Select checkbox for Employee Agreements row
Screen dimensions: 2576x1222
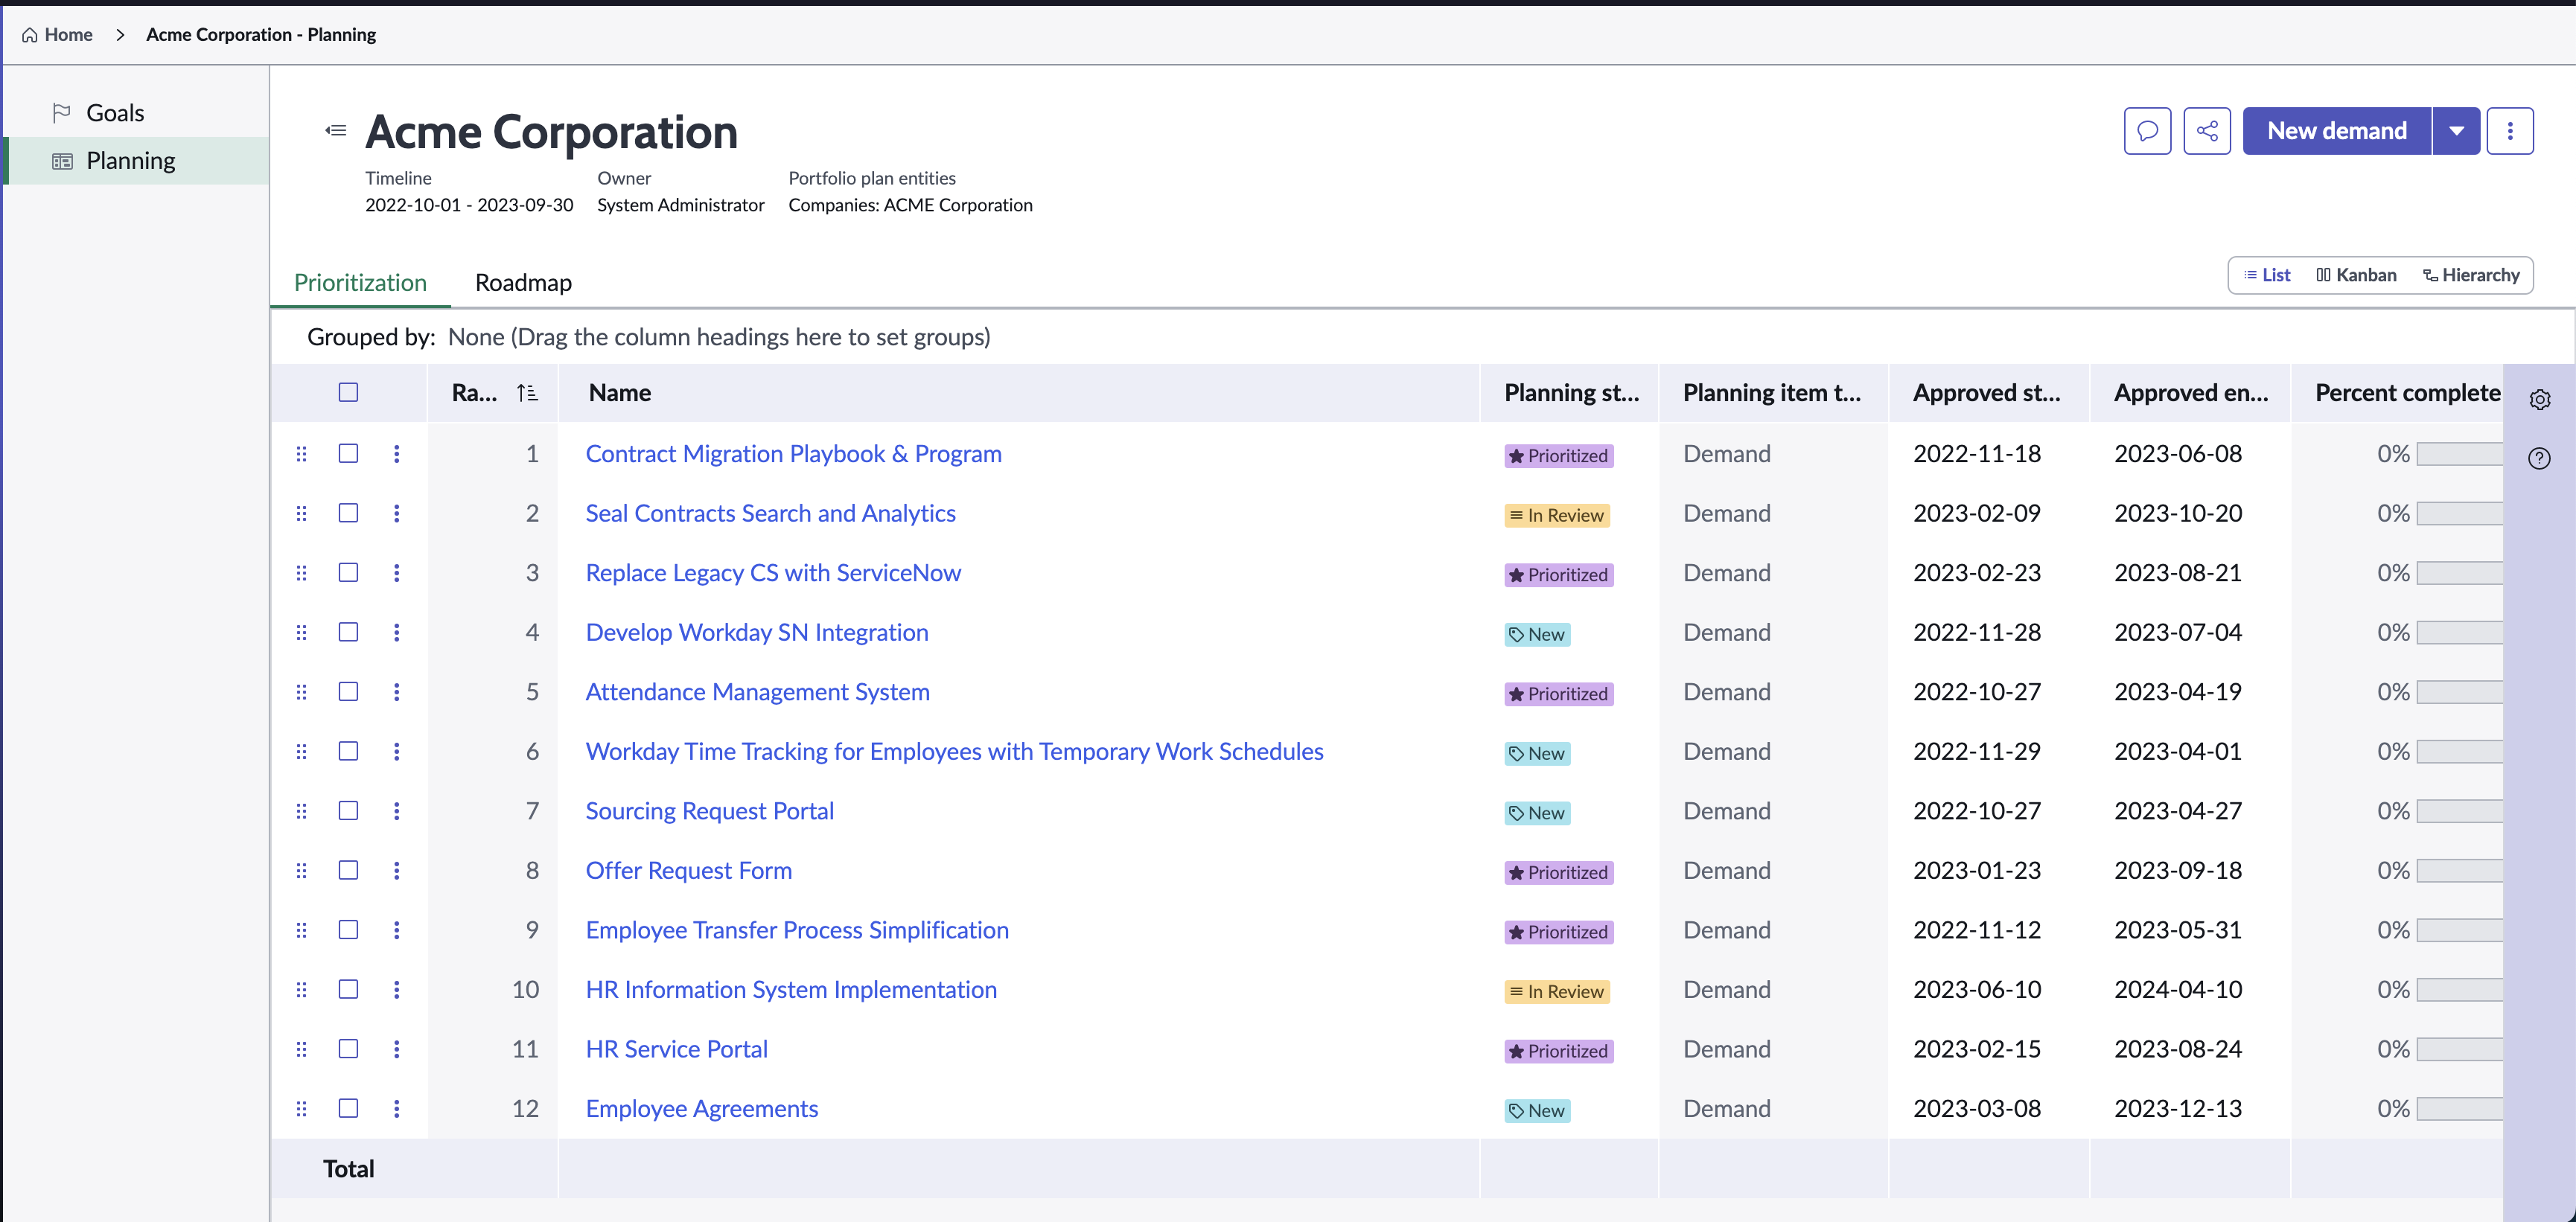point(348,1108)
